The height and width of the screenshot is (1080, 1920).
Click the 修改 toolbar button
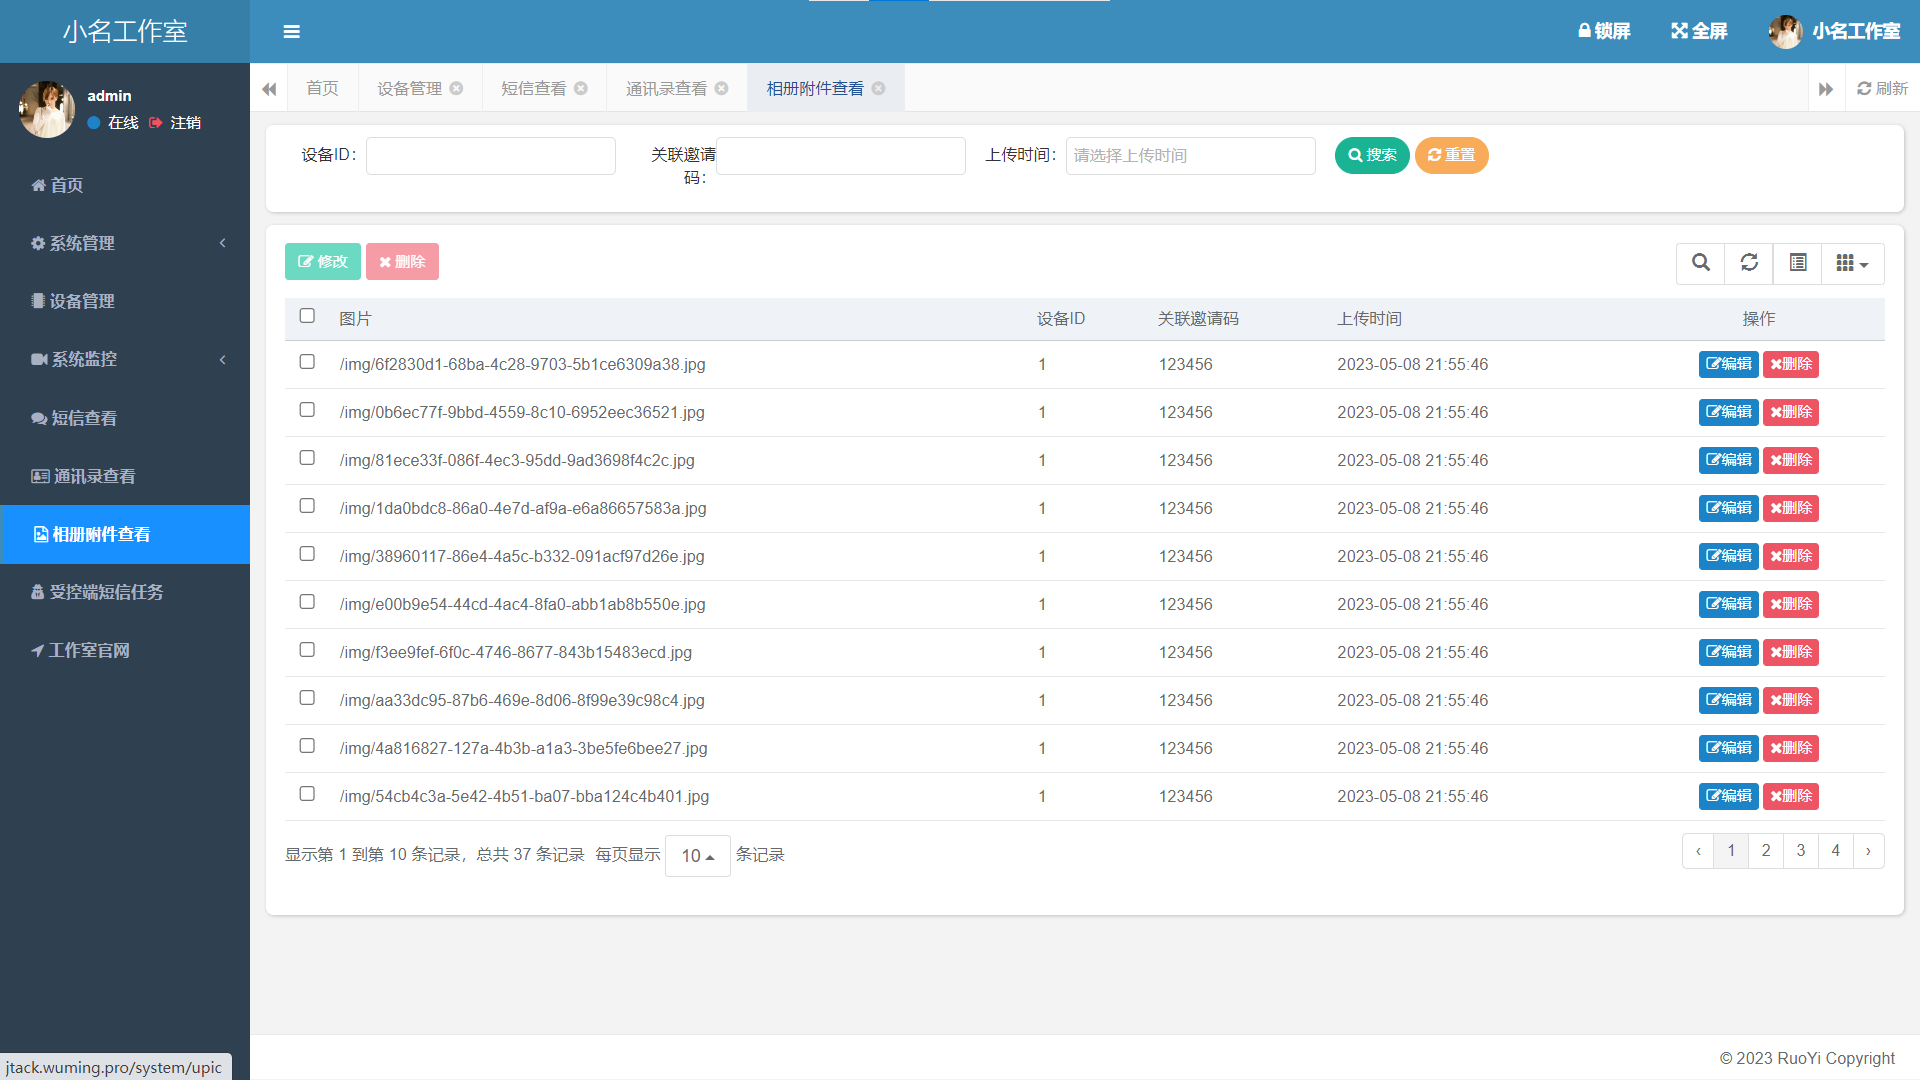pos(322,262)
